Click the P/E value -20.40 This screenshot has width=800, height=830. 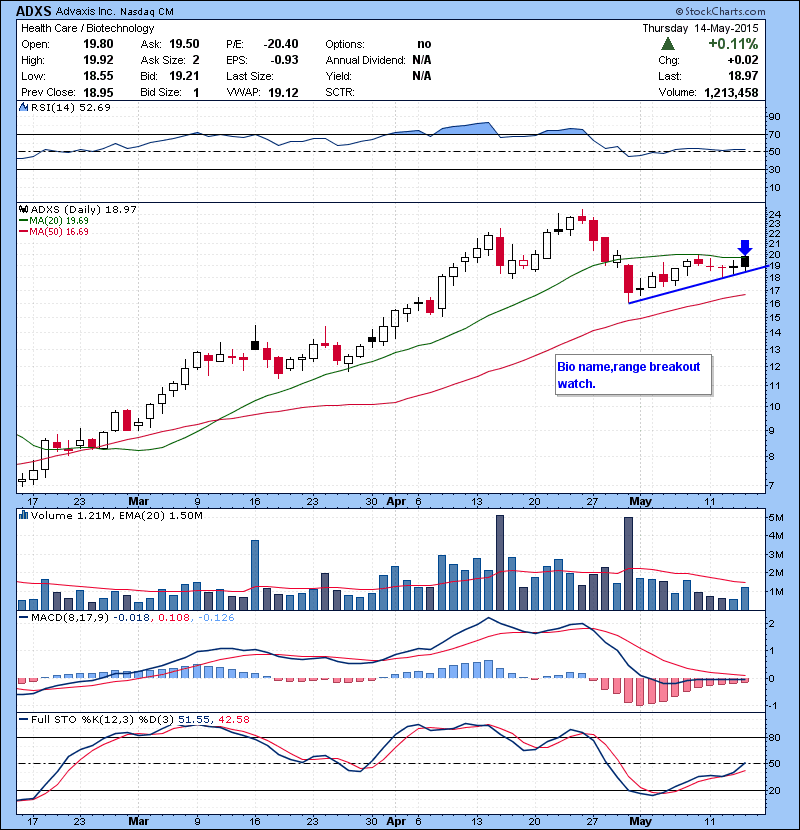[281, 44]
